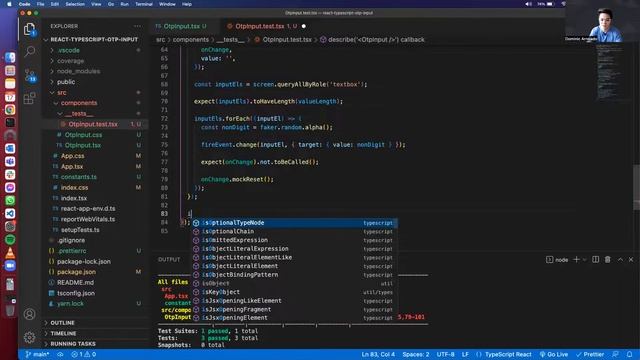The image size is (640, 360).
Task: Open the Accounts menu icon
Action: tap(29, 314)
